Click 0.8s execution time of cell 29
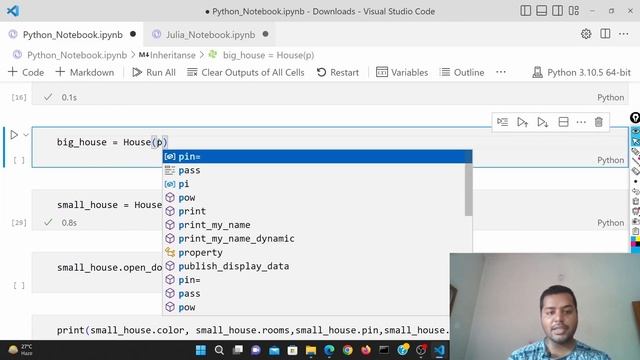The height and width of the screenshot is (360, 640). click(x=69, y=222)
